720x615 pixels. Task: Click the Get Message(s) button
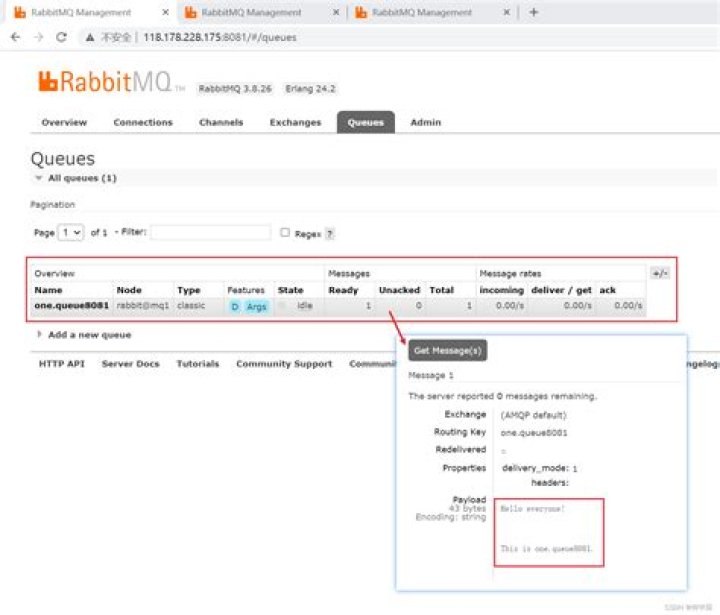pos(447,351)
